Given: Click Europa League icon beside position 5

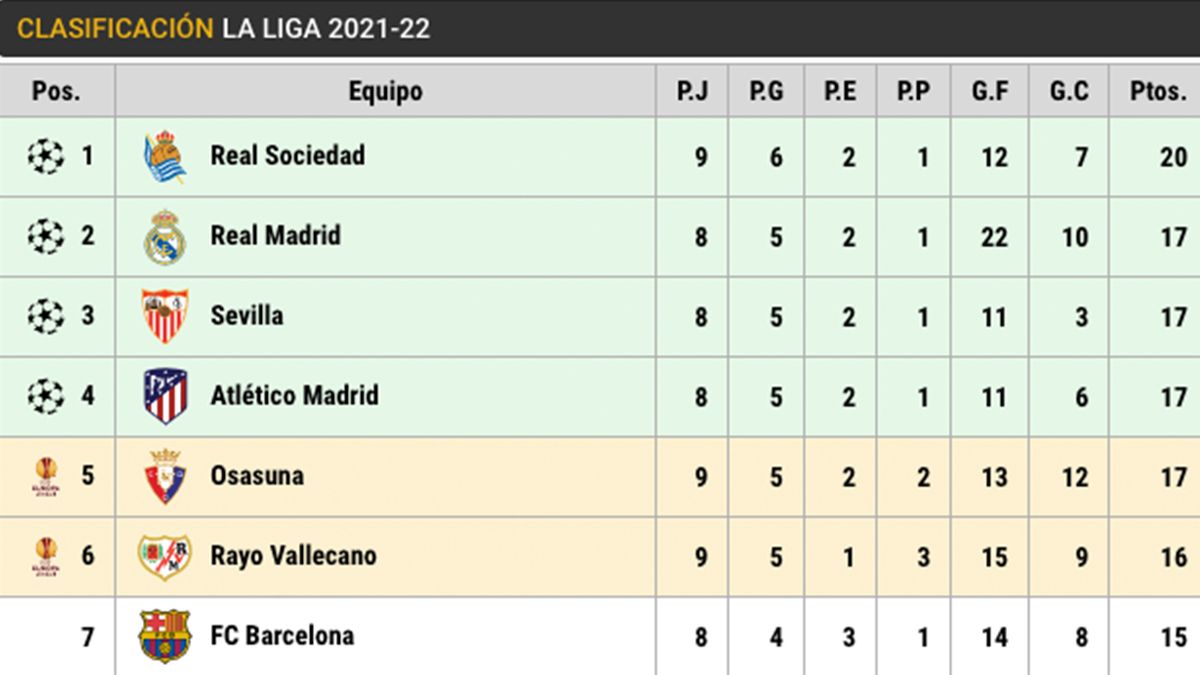Looking at the screenshot, I should tap(45, 476).
